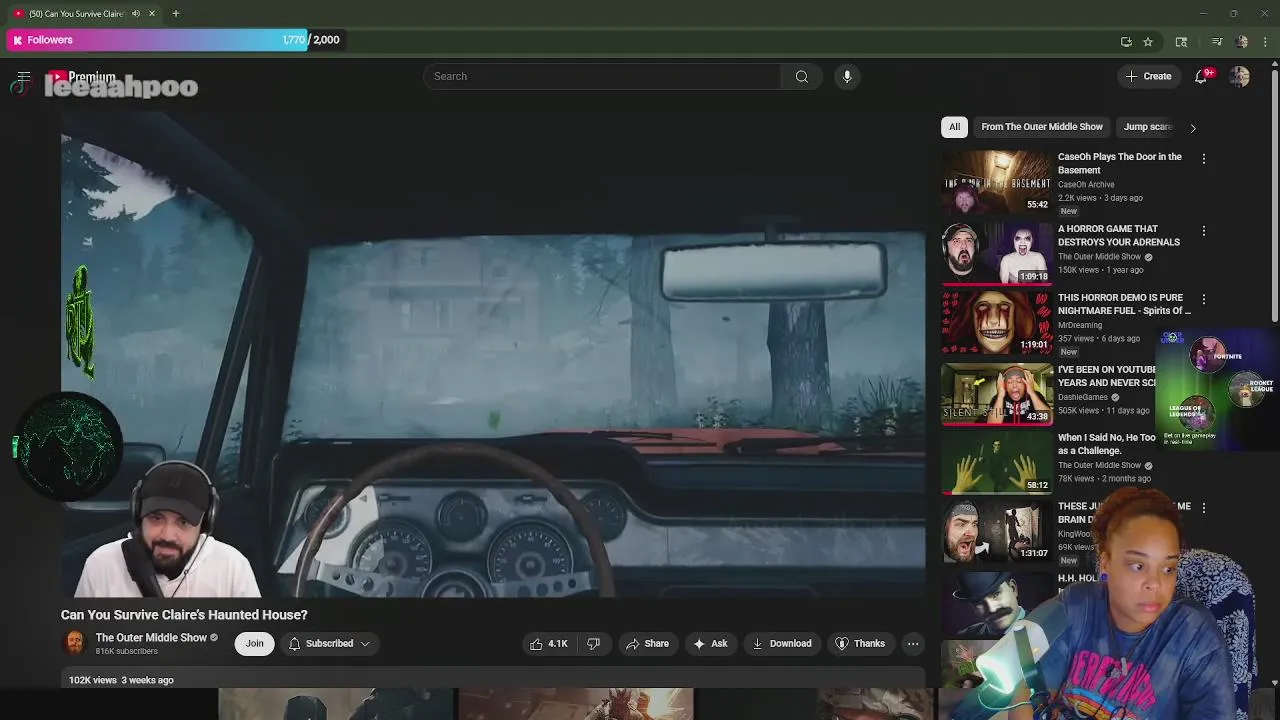
Task: Open the browser media control icon
Action: [x=1217, y=41]
